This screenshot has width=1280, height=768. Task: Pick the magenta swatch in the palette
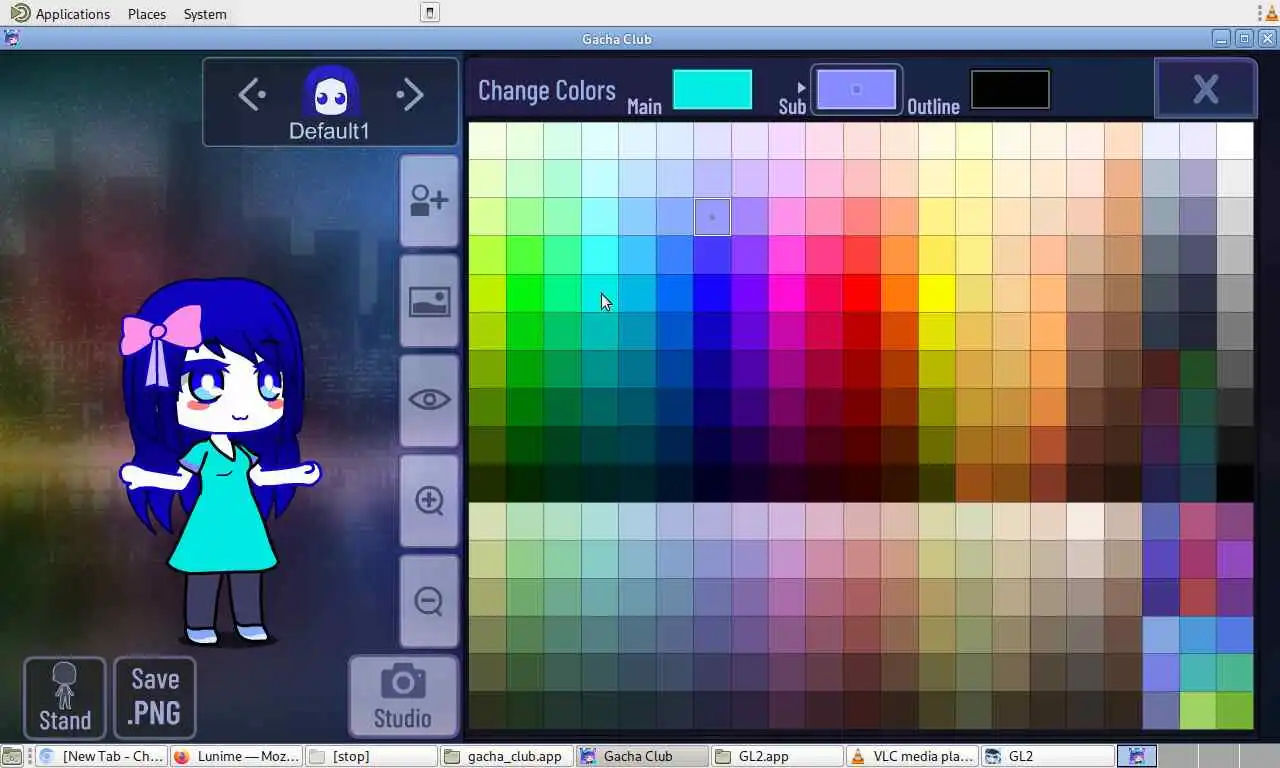pyautogui.click(x=787, y=293)
